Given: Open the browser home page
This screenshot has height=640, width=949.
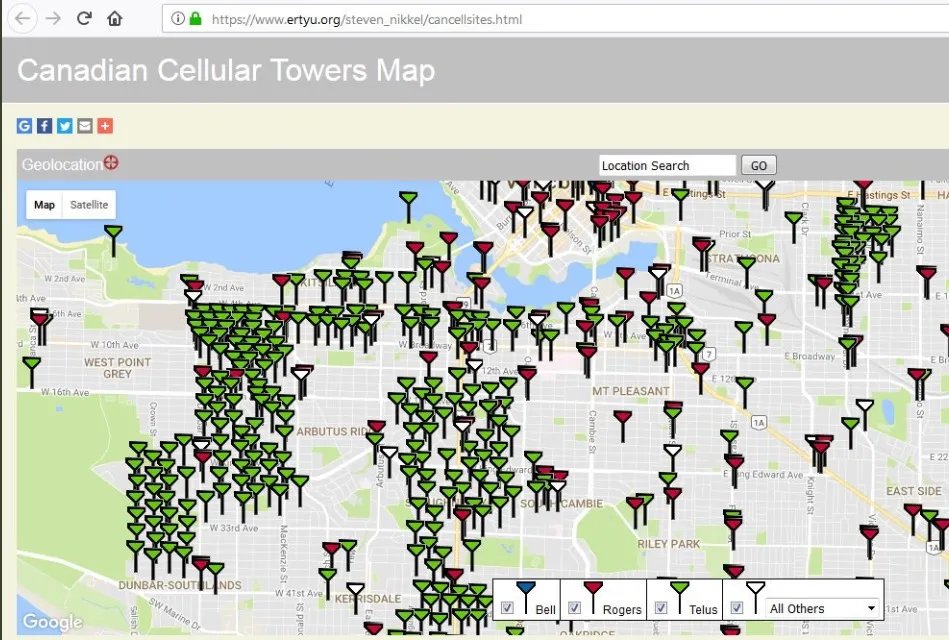Looking at the screenshot, I should point(114,19).
